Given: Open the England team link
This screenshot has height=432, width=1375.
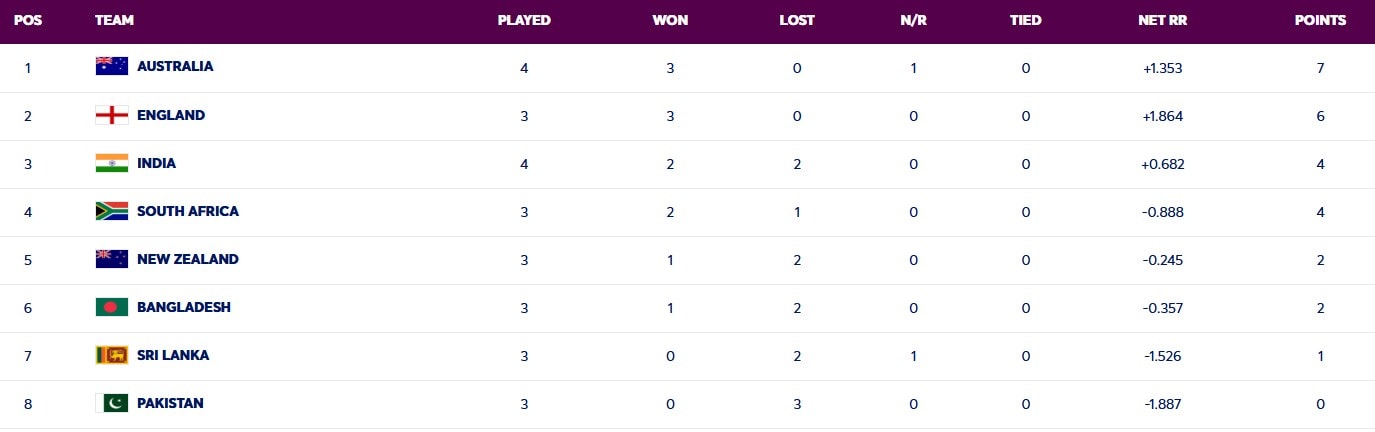Looking at the screenshot, I should tap(171, 115).
